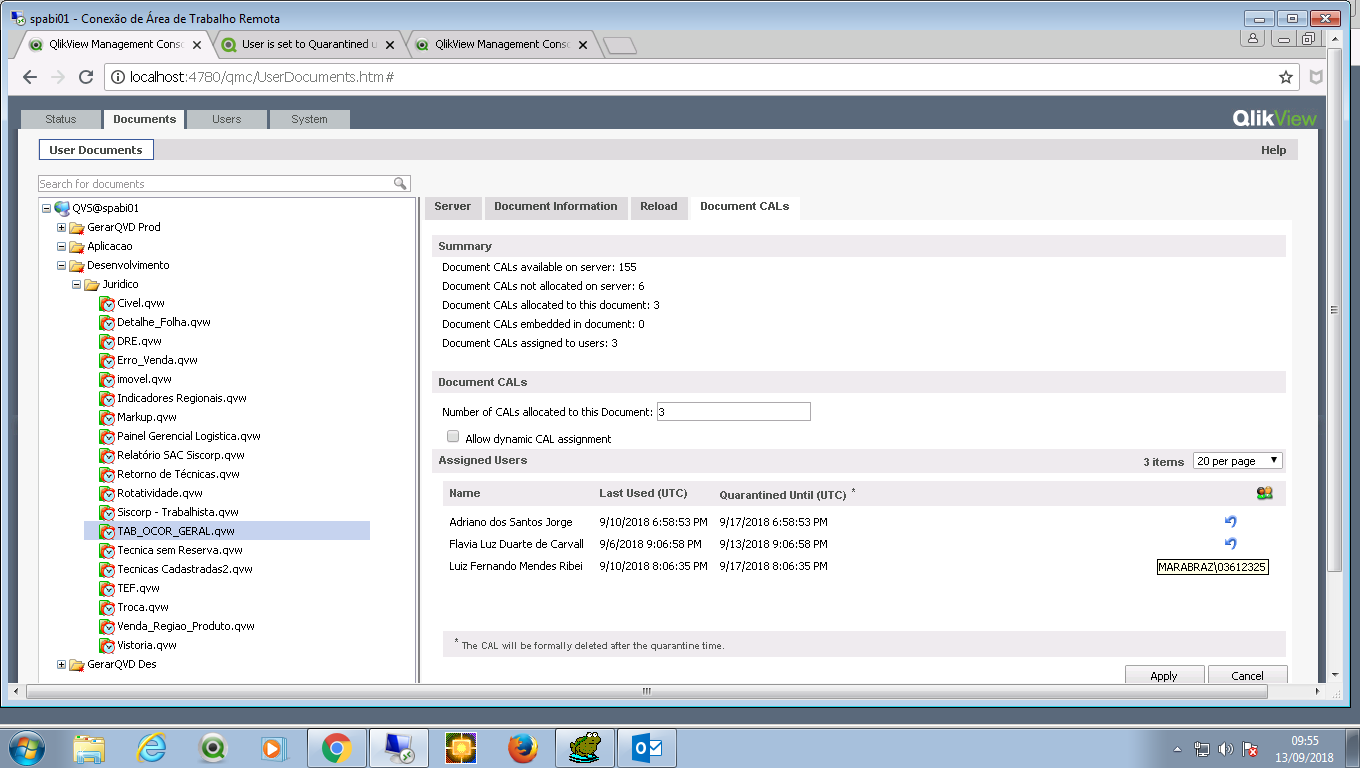Click the Civel.qvw document icon

pyautogui.click(x=107, y=303)
